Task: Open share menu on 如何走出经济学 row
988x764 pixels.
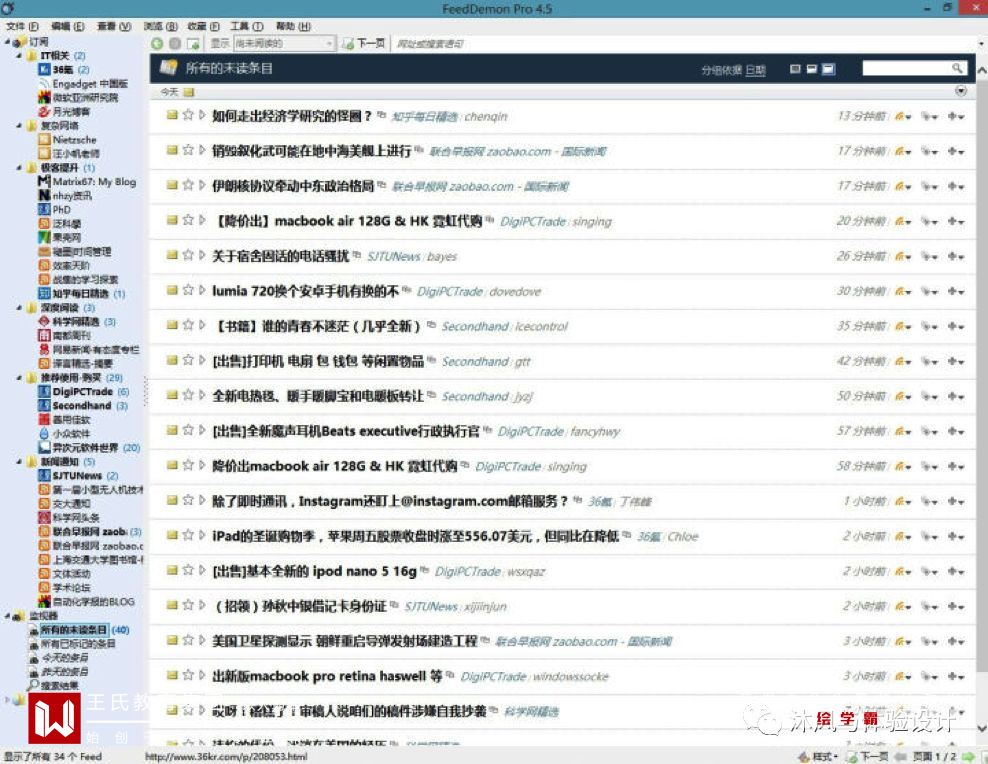Action: coord(956,116)
